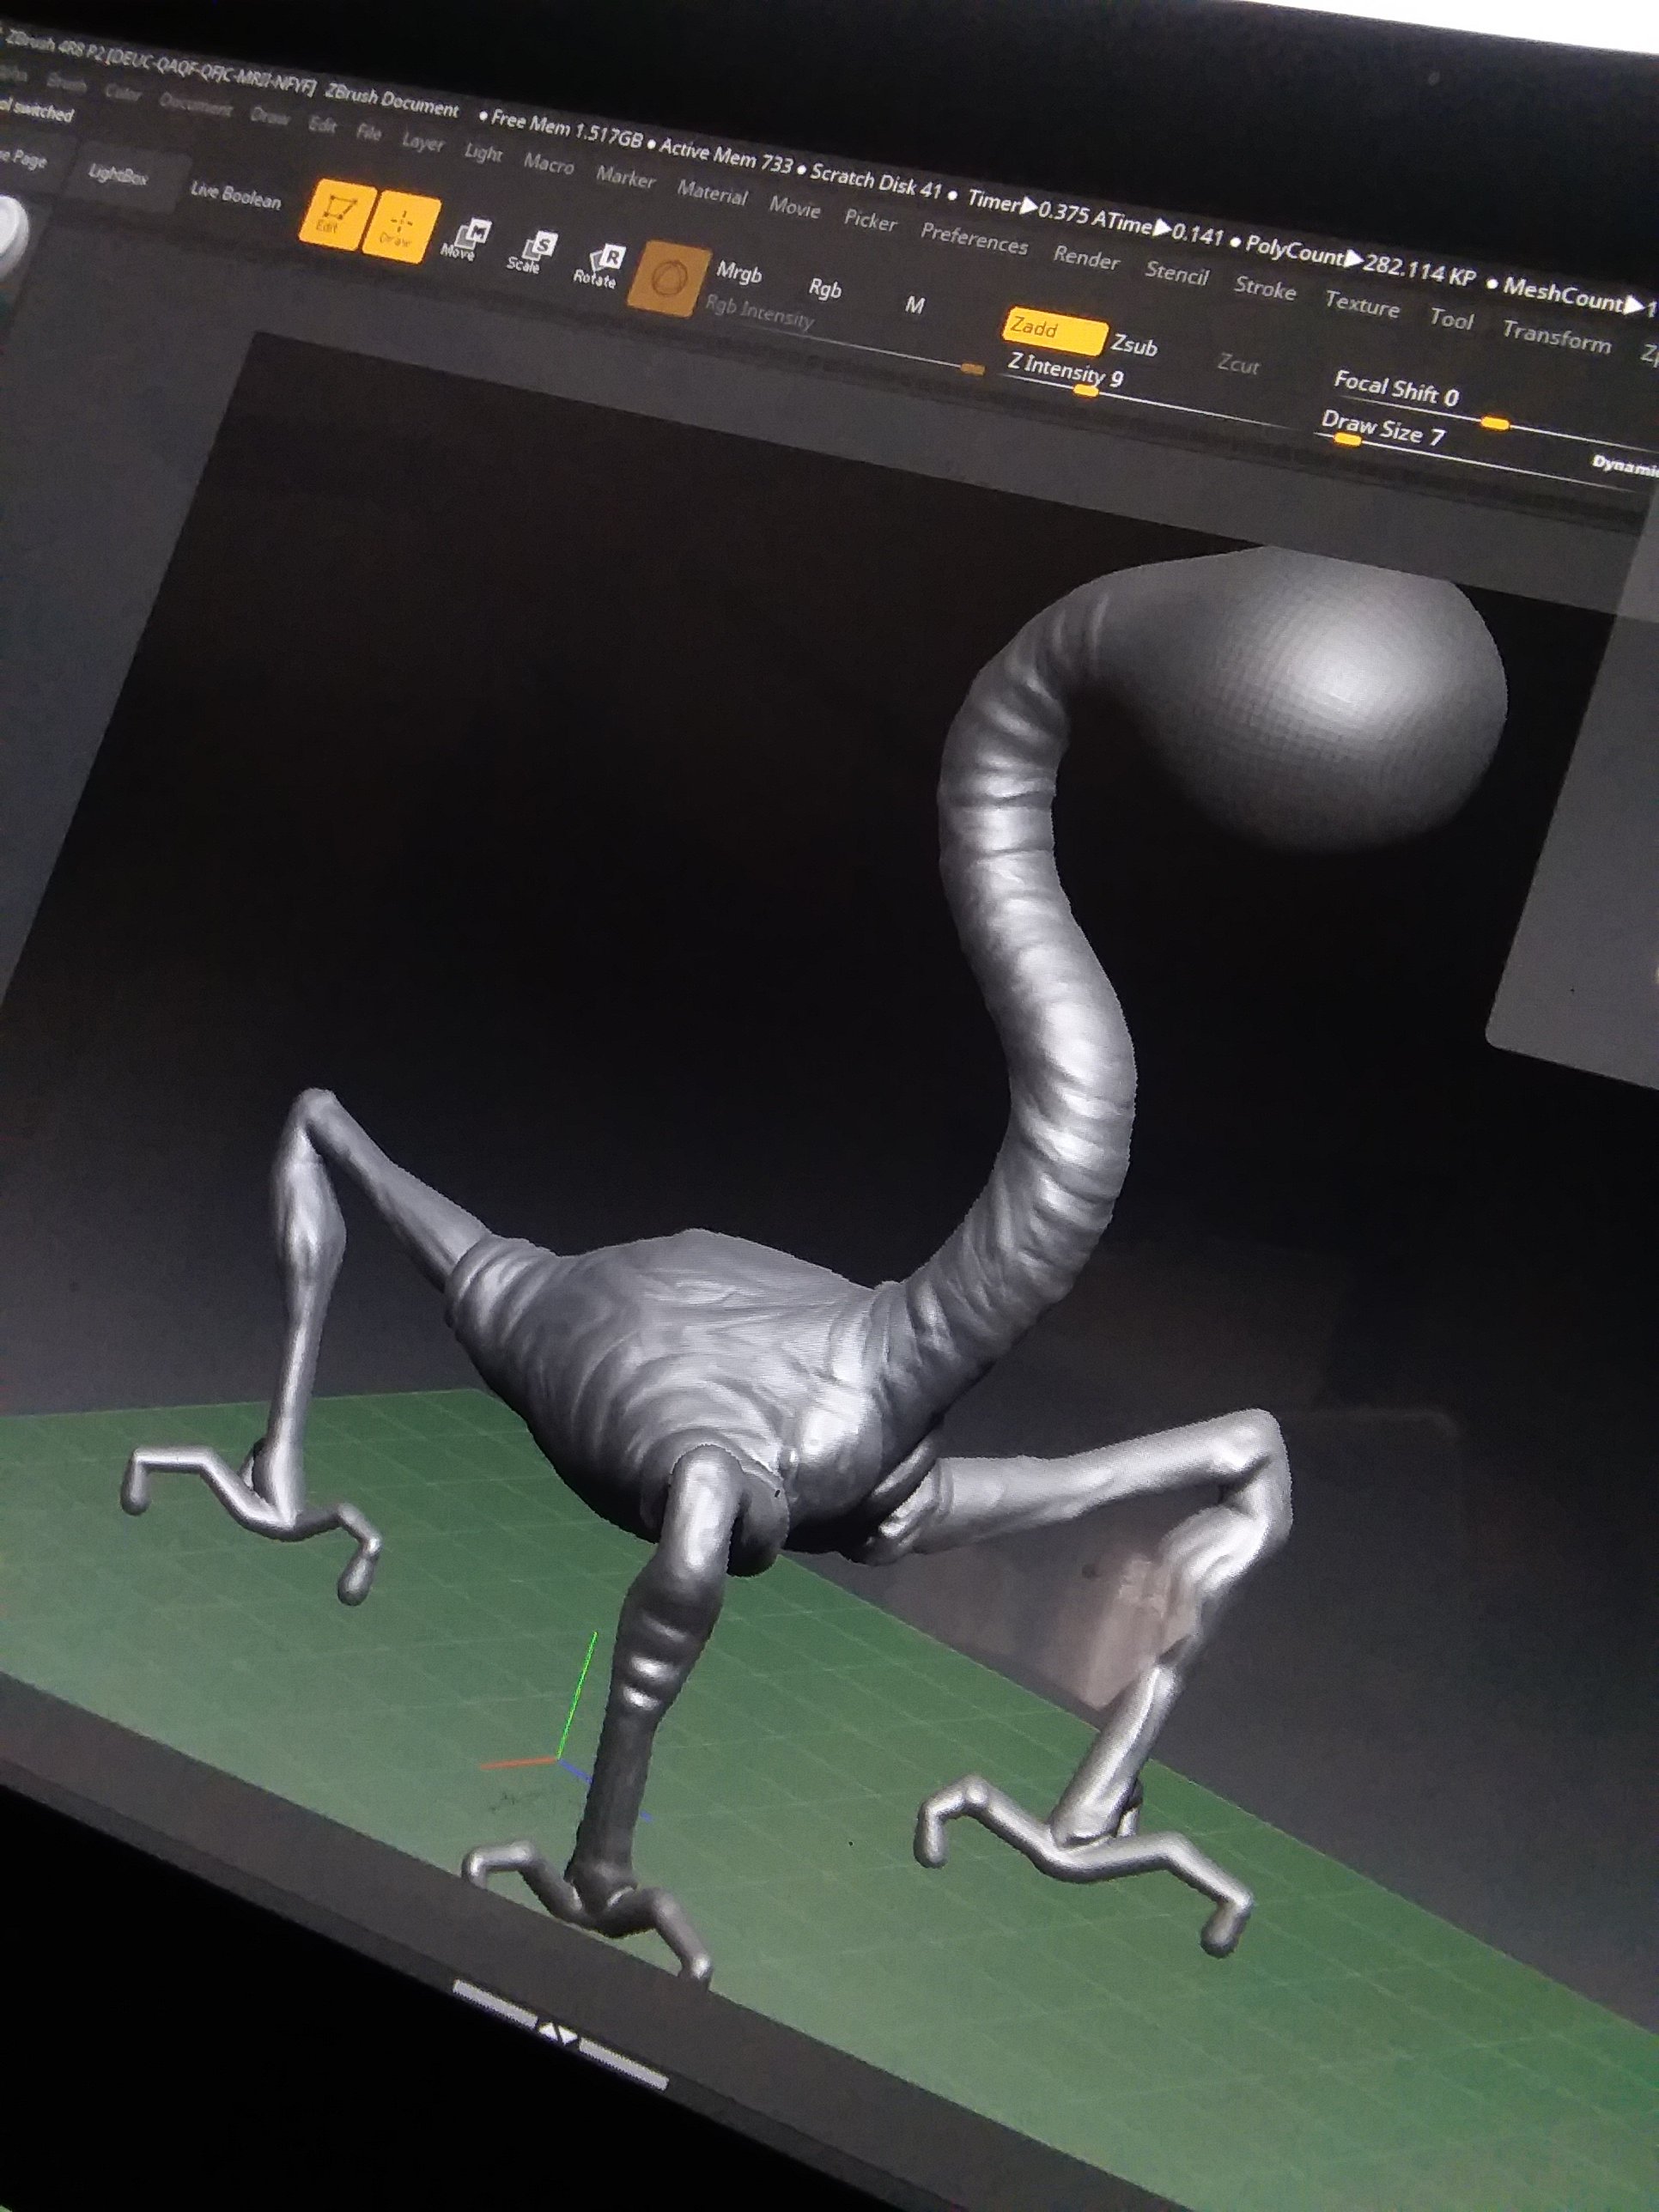Screen dimensions: 1659x2212
Task: Select the Scale tool icon
Action: coord(530,254)
